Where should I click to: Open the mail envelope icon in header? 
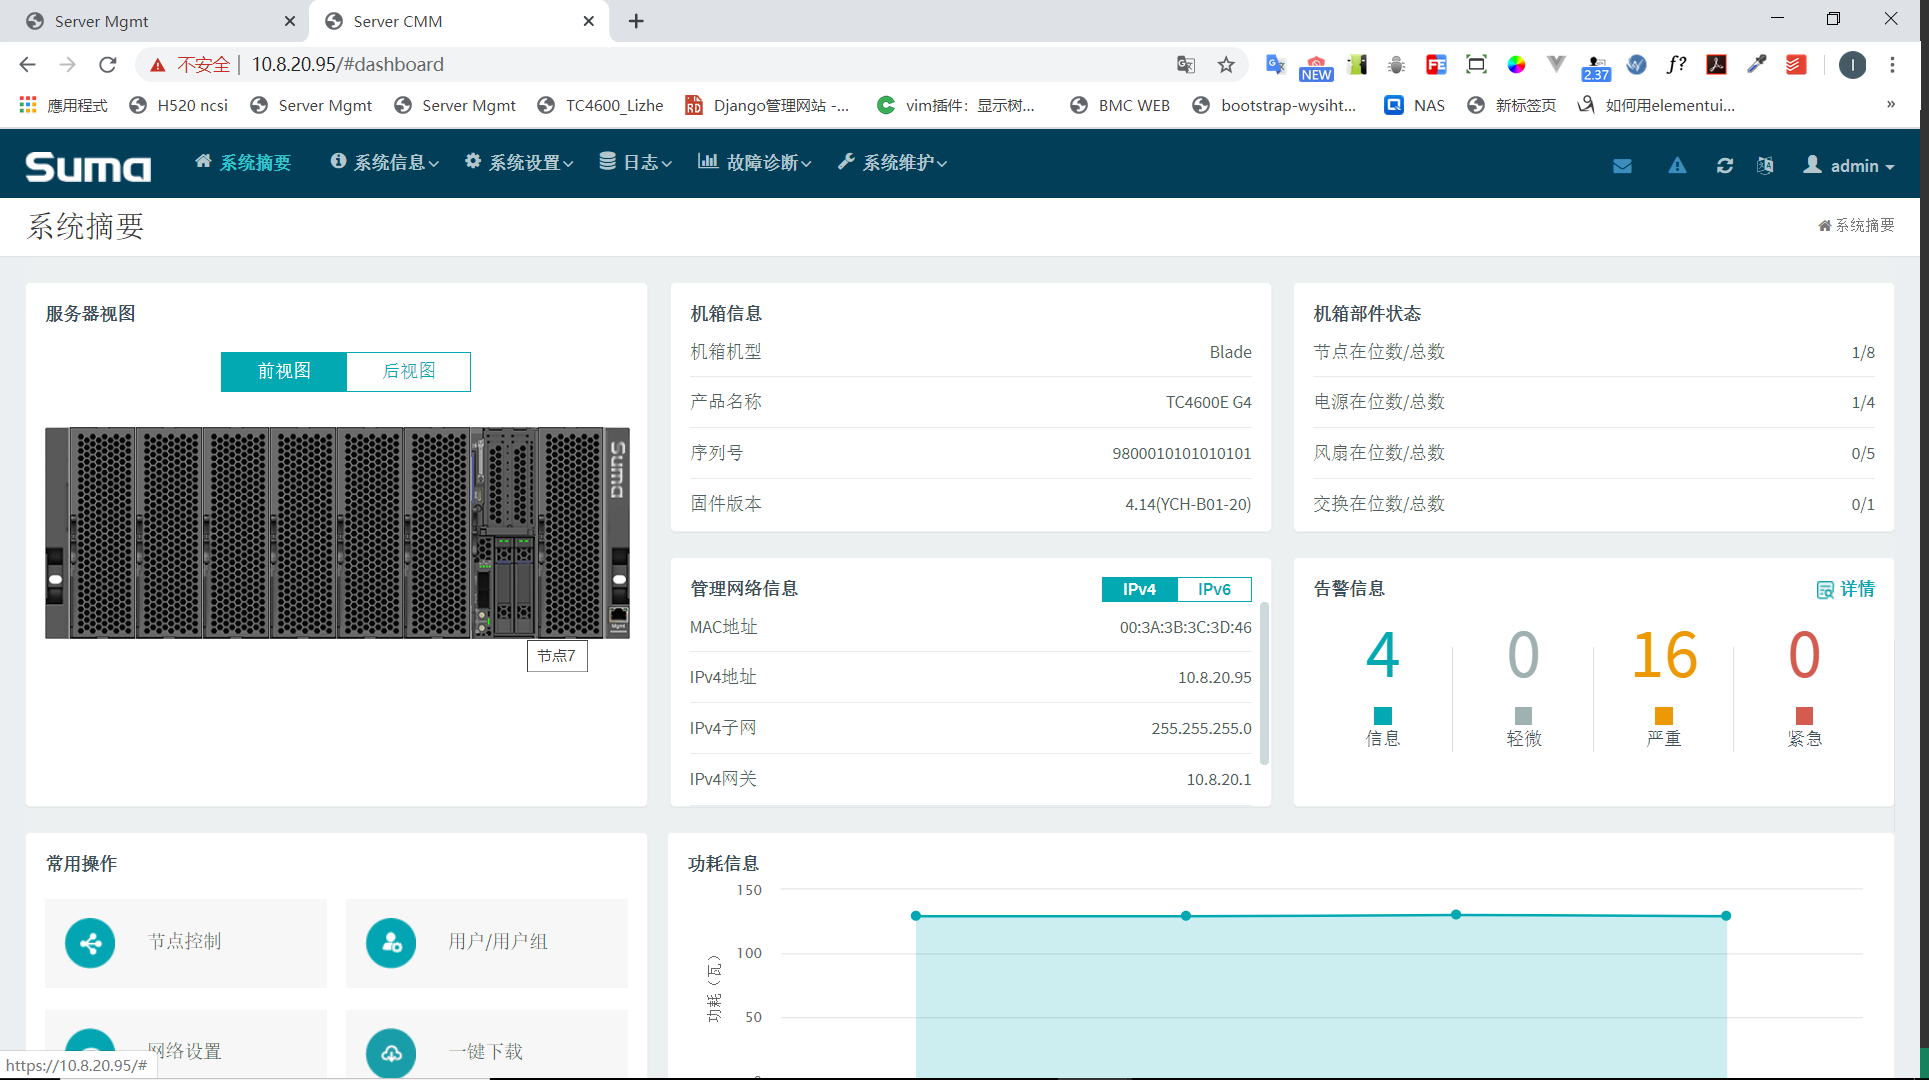[x=1622, y=166]
